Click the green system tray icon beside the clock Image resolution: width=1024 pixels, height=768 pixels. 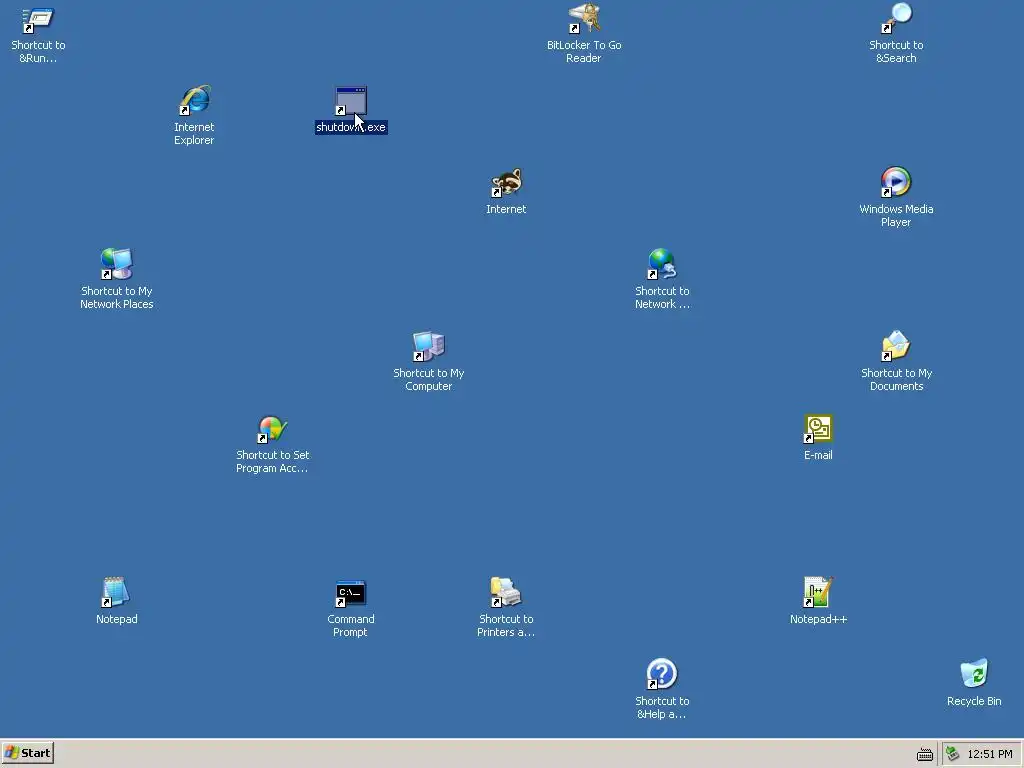click(x=952, y=754)
